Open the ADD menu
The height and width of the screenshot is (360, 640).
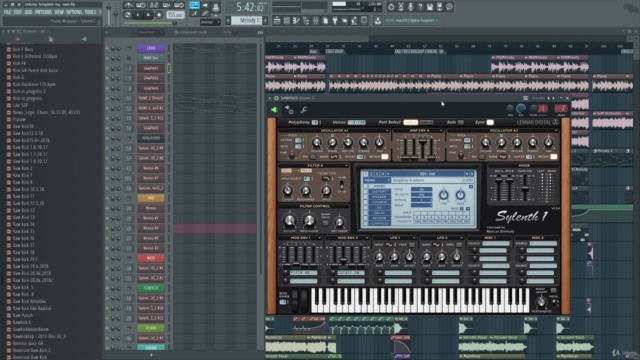pos(28,12)
